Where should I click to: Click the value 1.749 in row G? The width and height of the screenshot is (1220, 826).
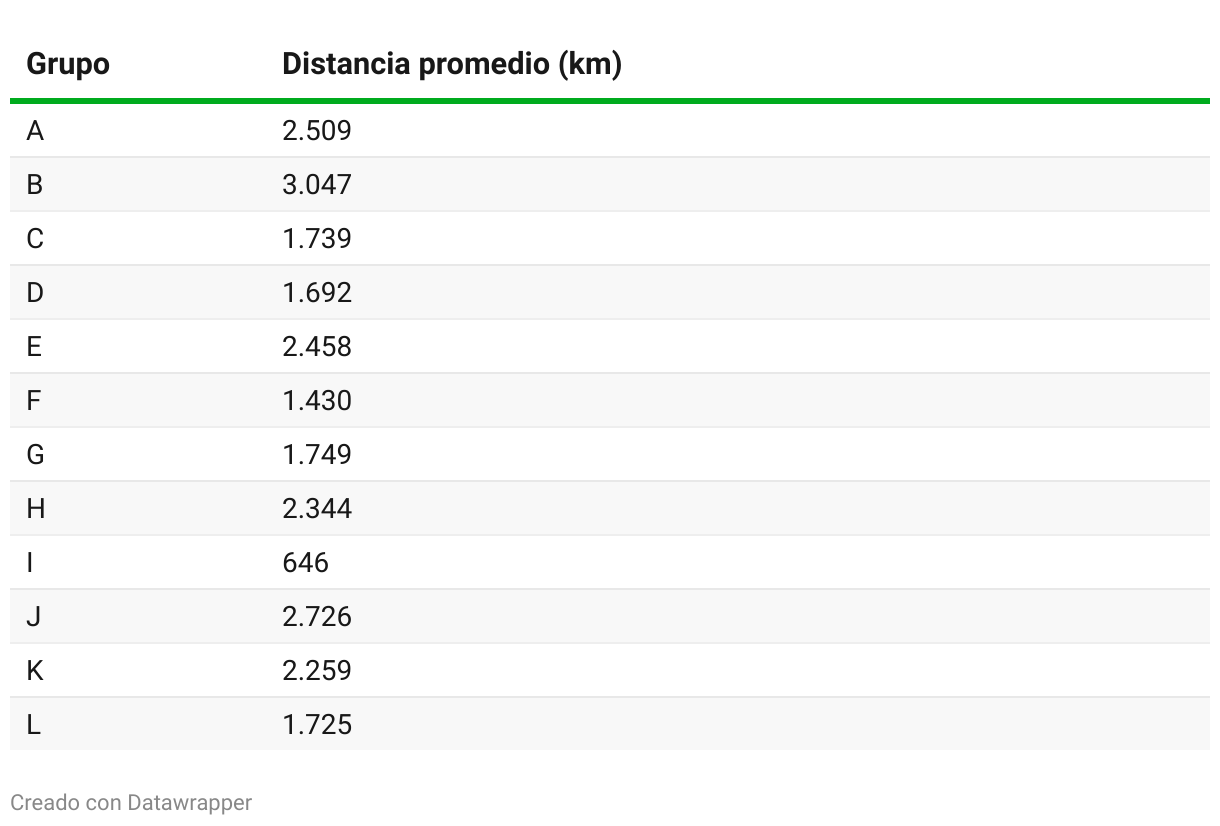(x=317, y=455)
